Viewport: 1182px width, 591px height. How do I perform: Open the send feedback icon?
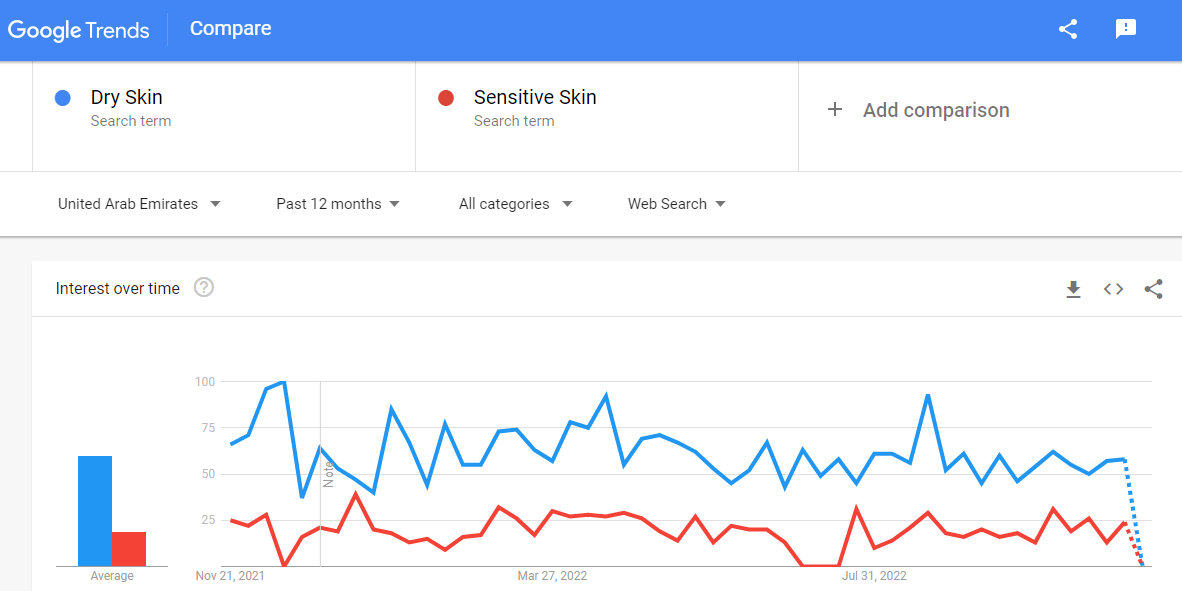1125,29
